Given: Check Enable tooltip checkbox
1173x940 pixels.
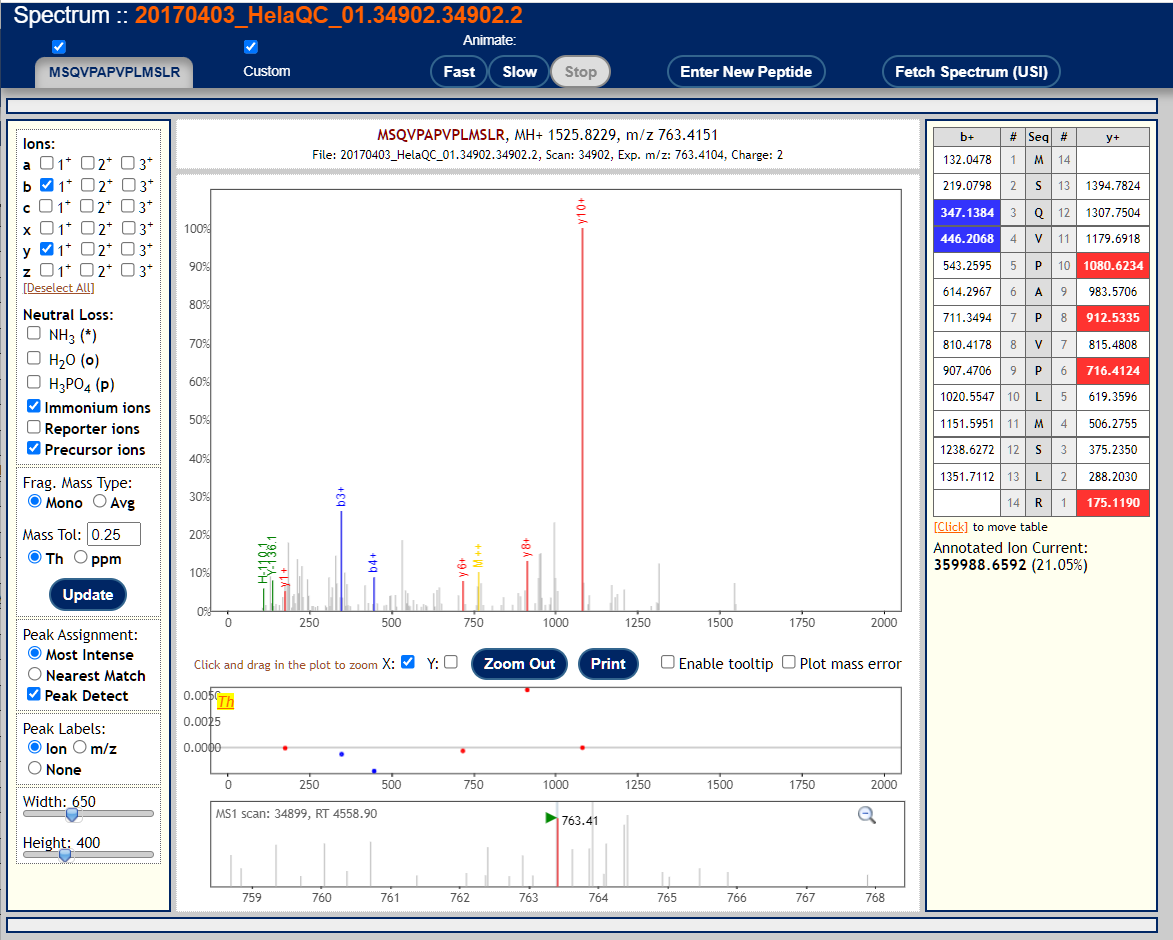Looking at the screenshot, I should pyautogui.click(x=667, y=662).
